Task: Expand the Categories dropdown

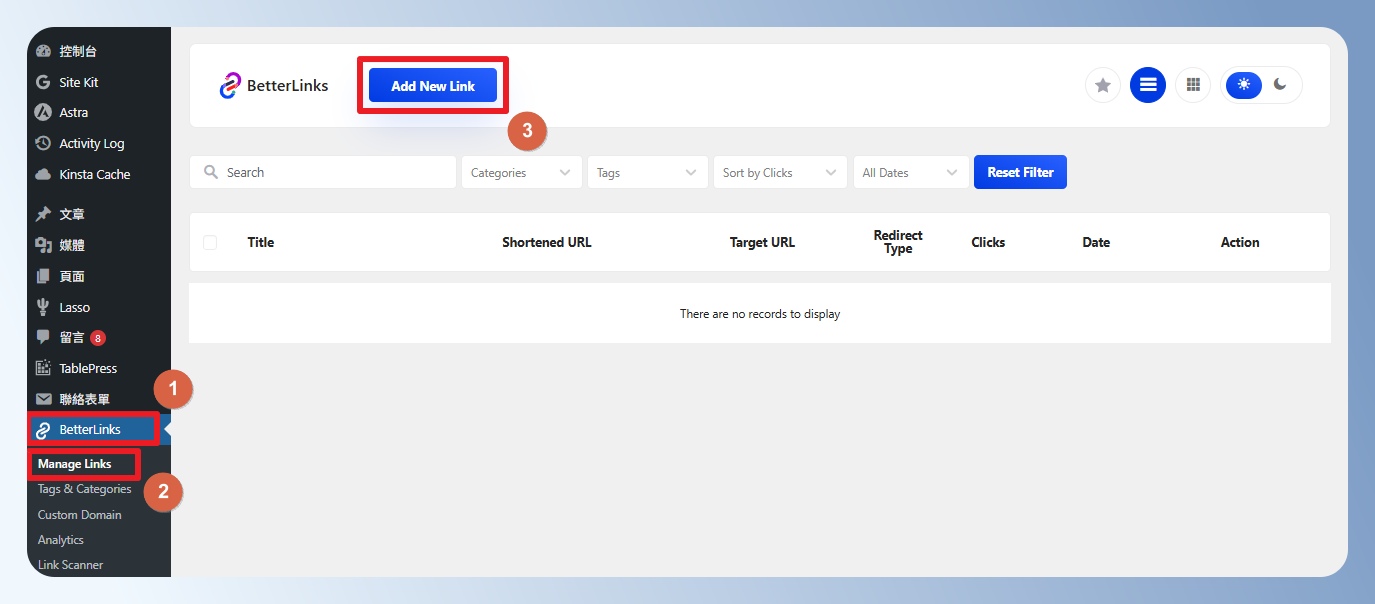Action: tap(521, 172)
